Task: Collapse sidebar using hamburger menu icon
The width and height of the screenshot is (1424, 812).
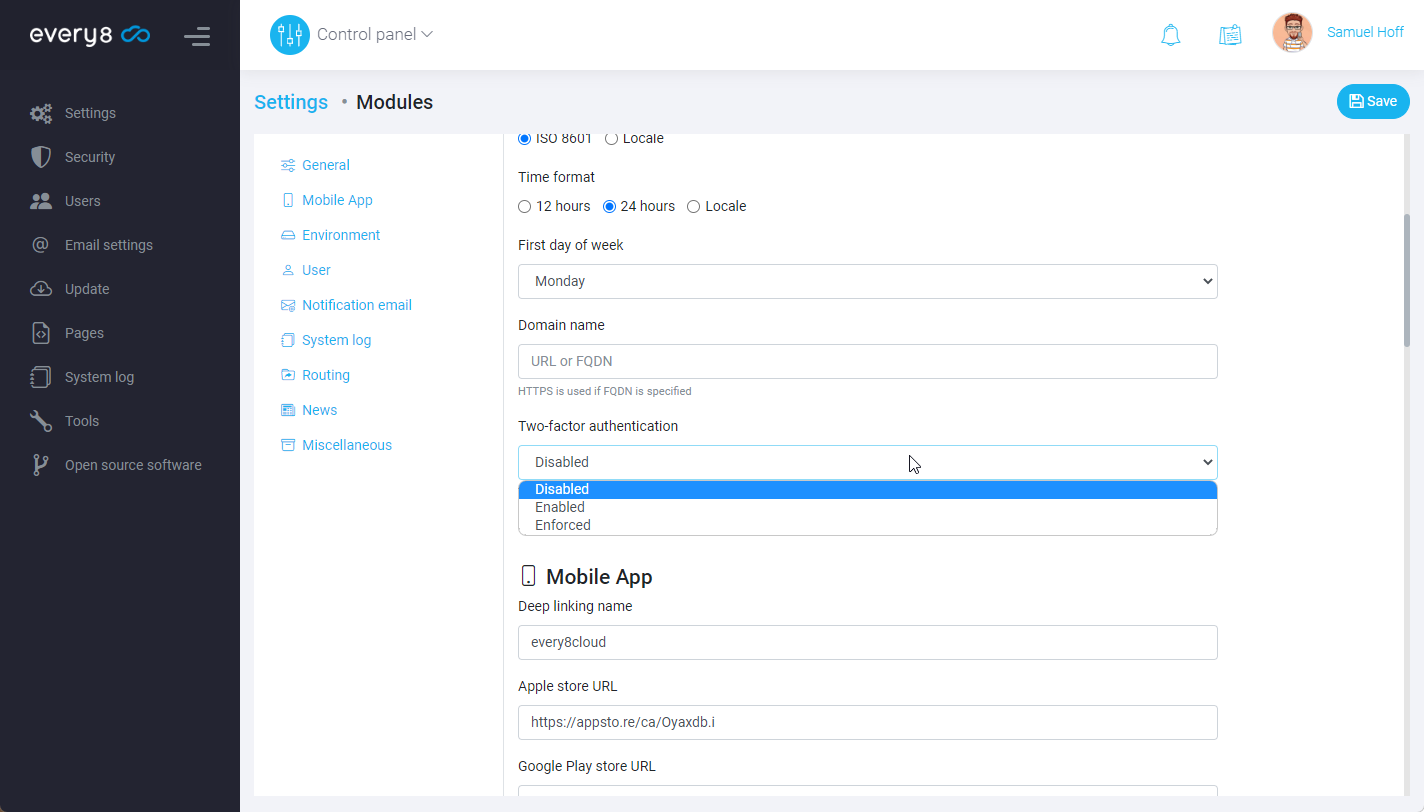Action: pos(197,37)
